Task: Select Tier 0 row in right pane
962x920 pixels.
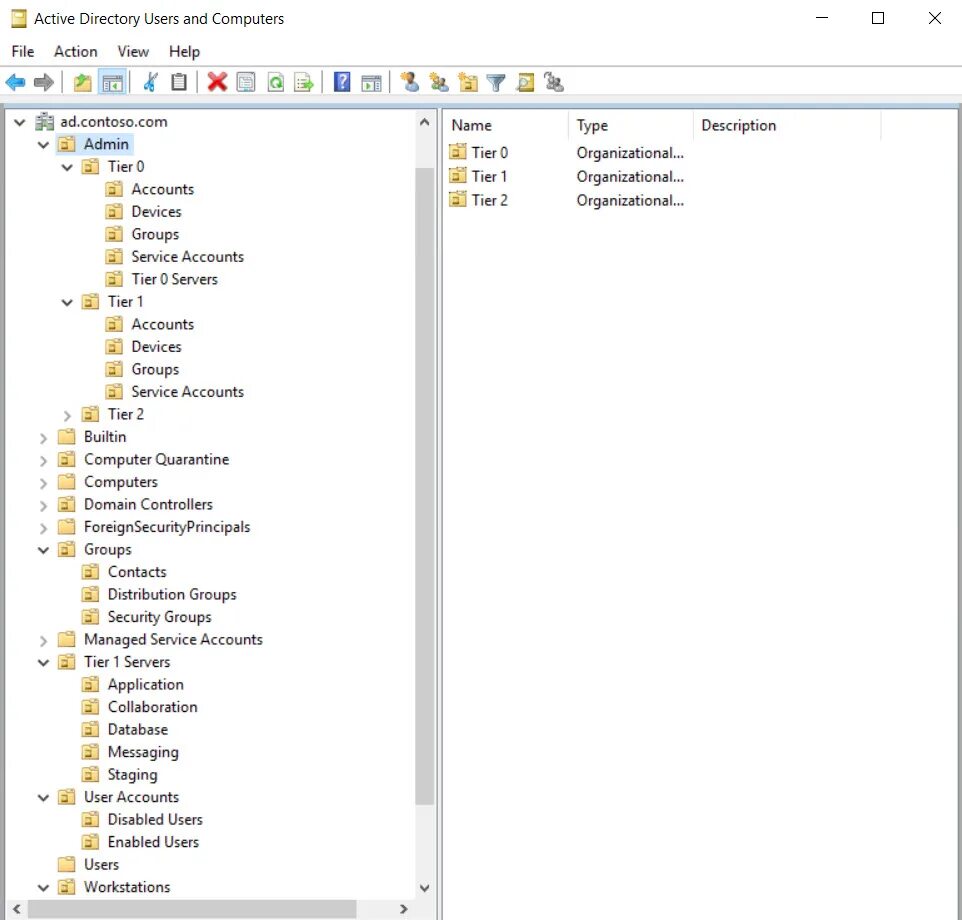Action: 489,152
